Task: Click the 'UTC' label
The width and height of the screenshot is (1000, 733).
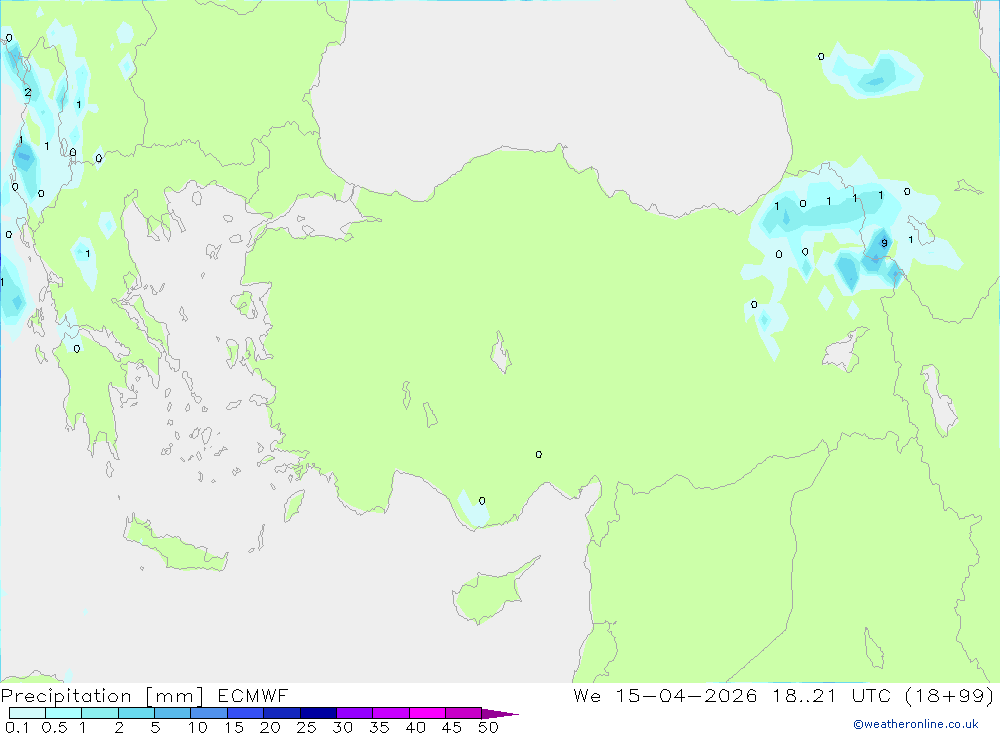Action: (871, 695)
